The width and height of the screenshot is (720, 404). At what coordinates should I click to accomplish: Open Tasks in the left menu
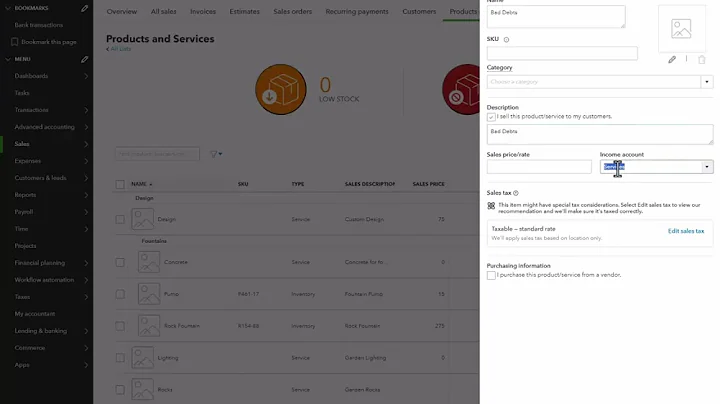pos(22,93)
